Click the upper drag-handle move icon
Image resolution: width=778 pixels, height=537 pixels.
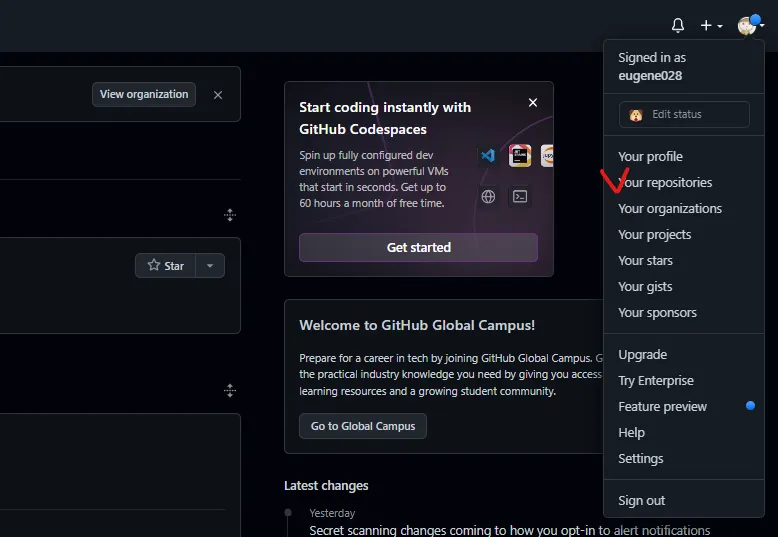pyautogui.click(x=230, y=215)
